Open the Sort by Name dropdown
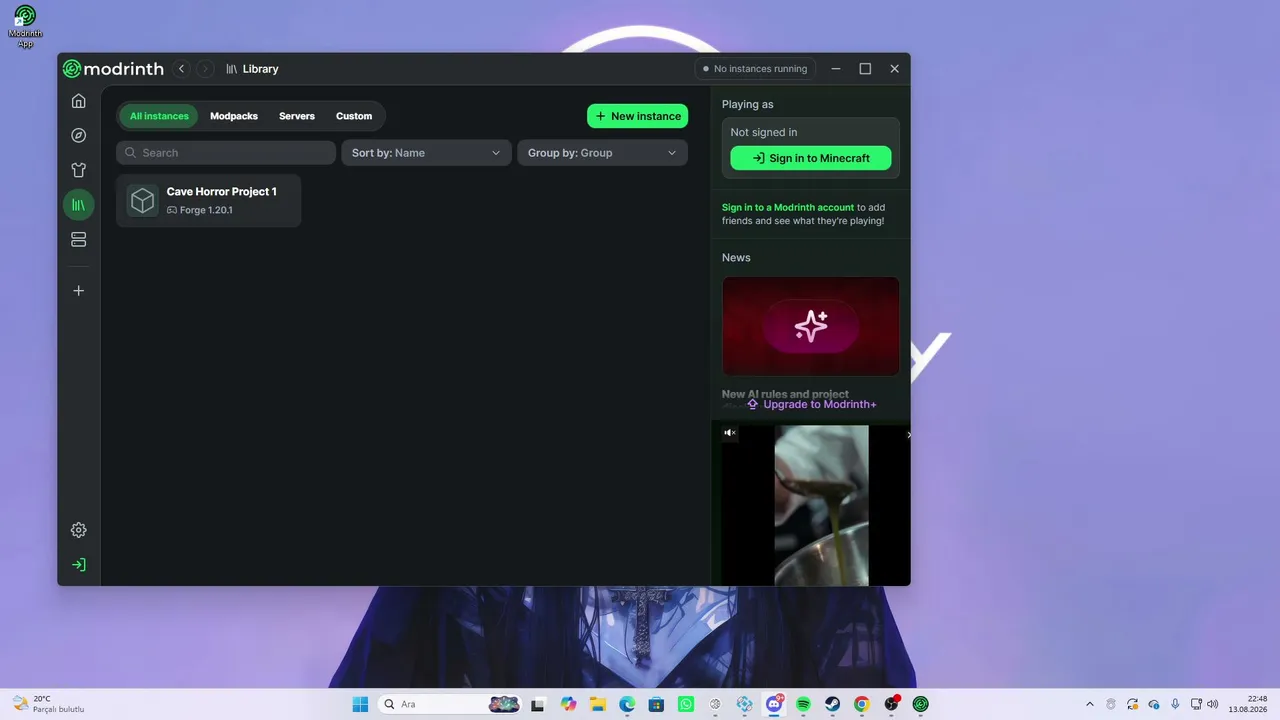The width and height of the screenshot is (1280, 720). coord(426,153)
